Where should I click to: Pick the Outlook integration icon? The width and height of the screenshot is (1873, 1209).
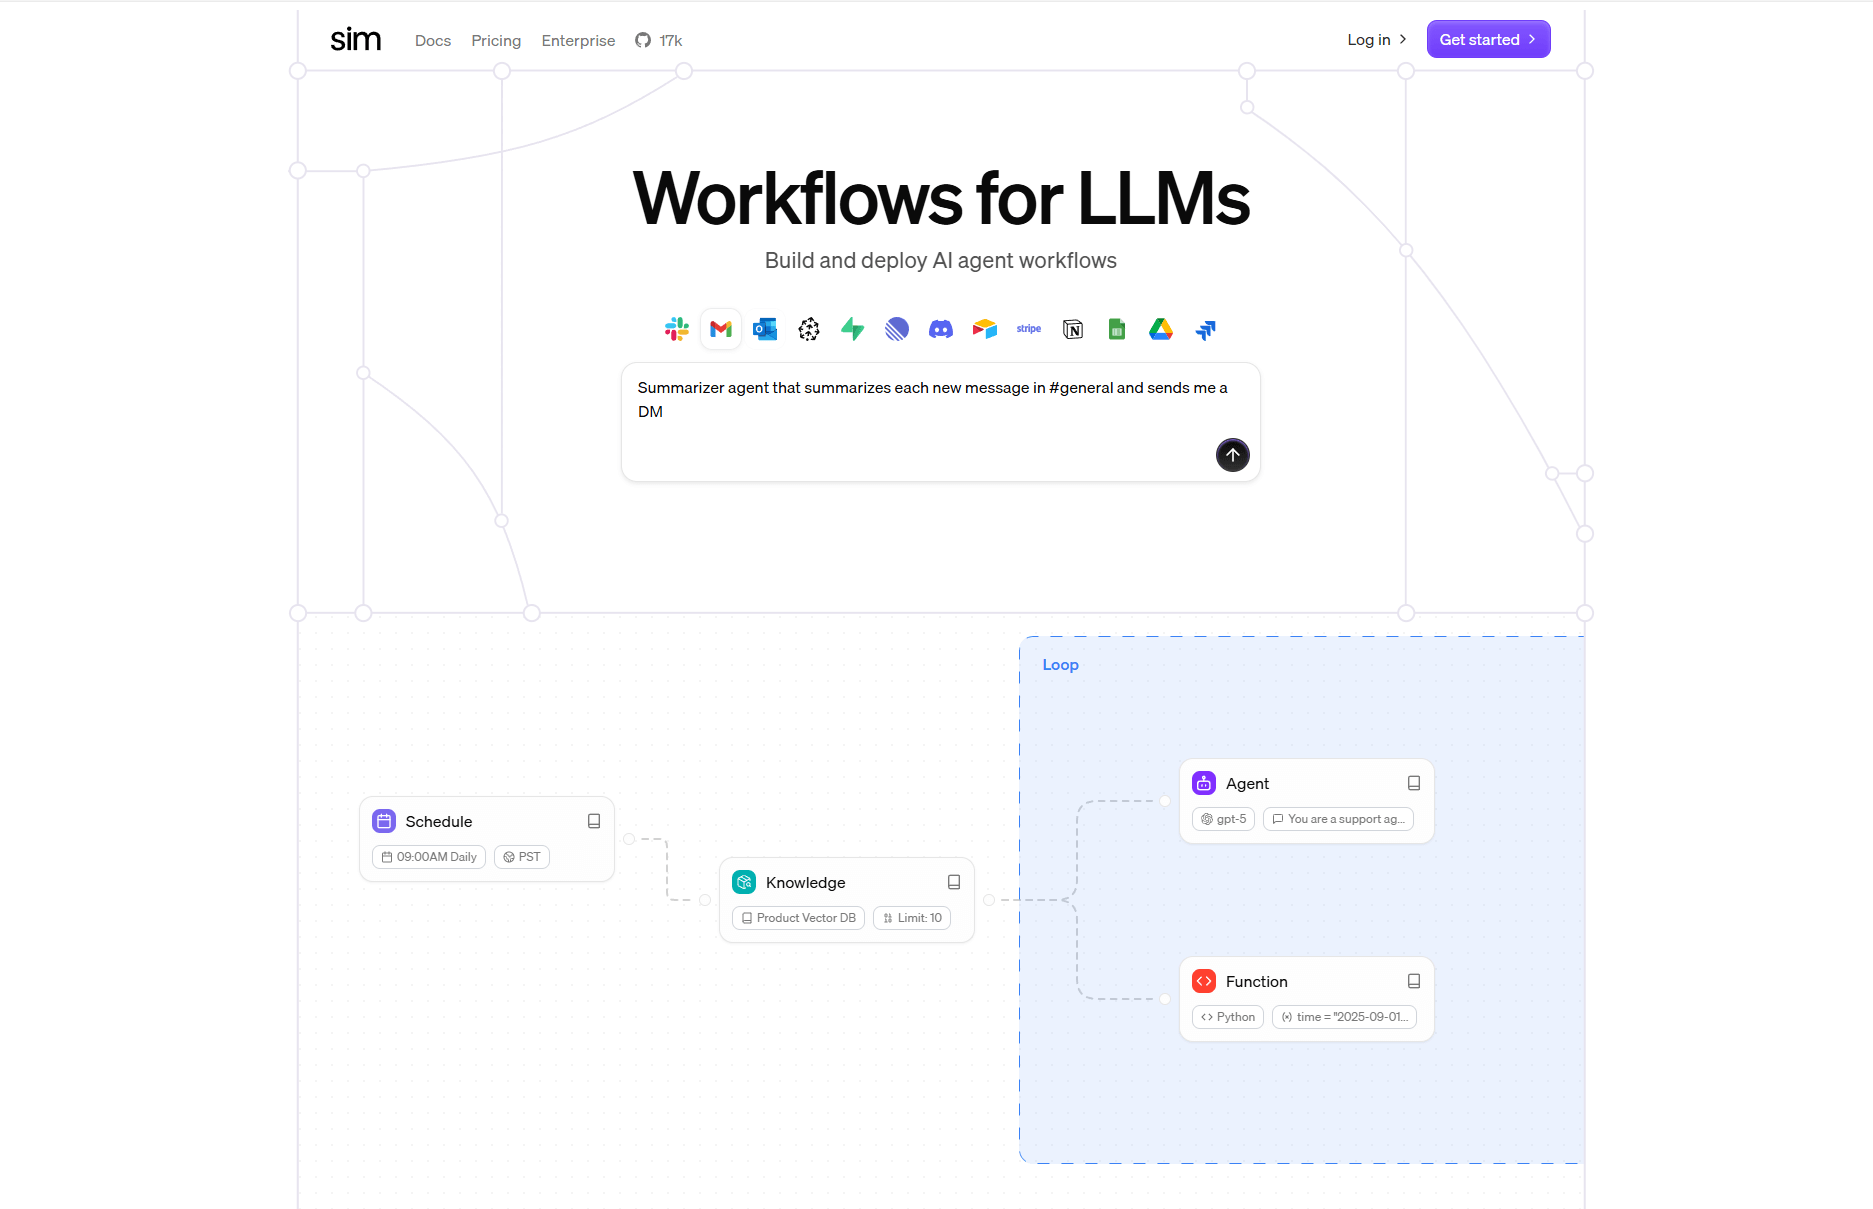(765, 329)
